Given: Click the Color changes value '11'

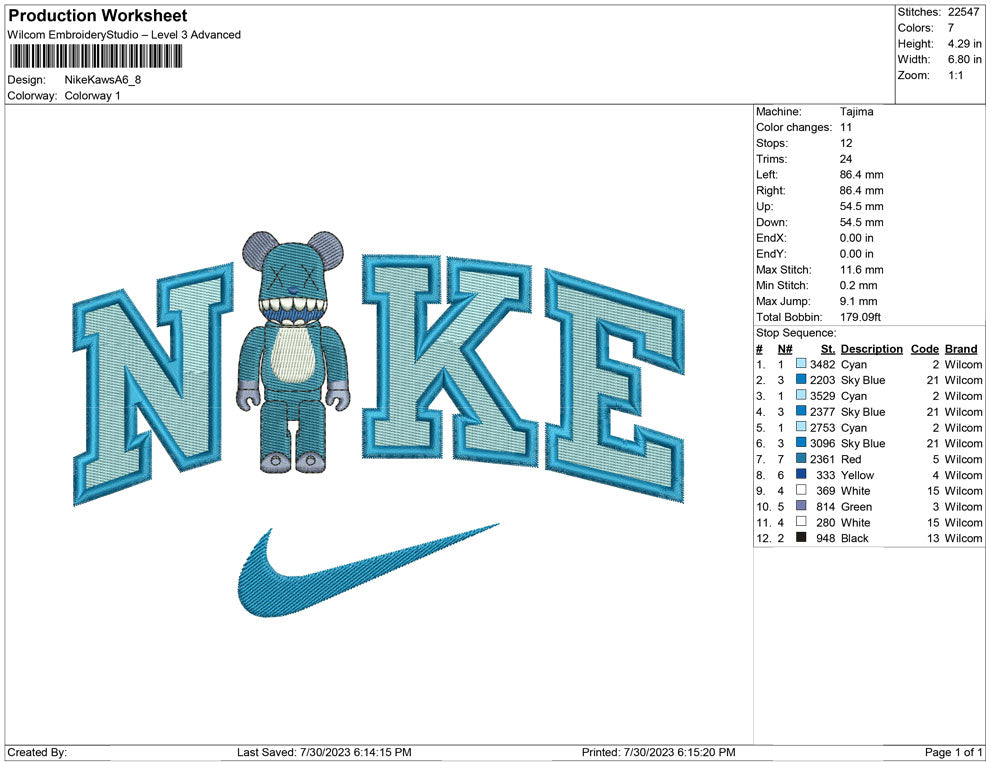Looking at the screenshot, I should (846, 128).
